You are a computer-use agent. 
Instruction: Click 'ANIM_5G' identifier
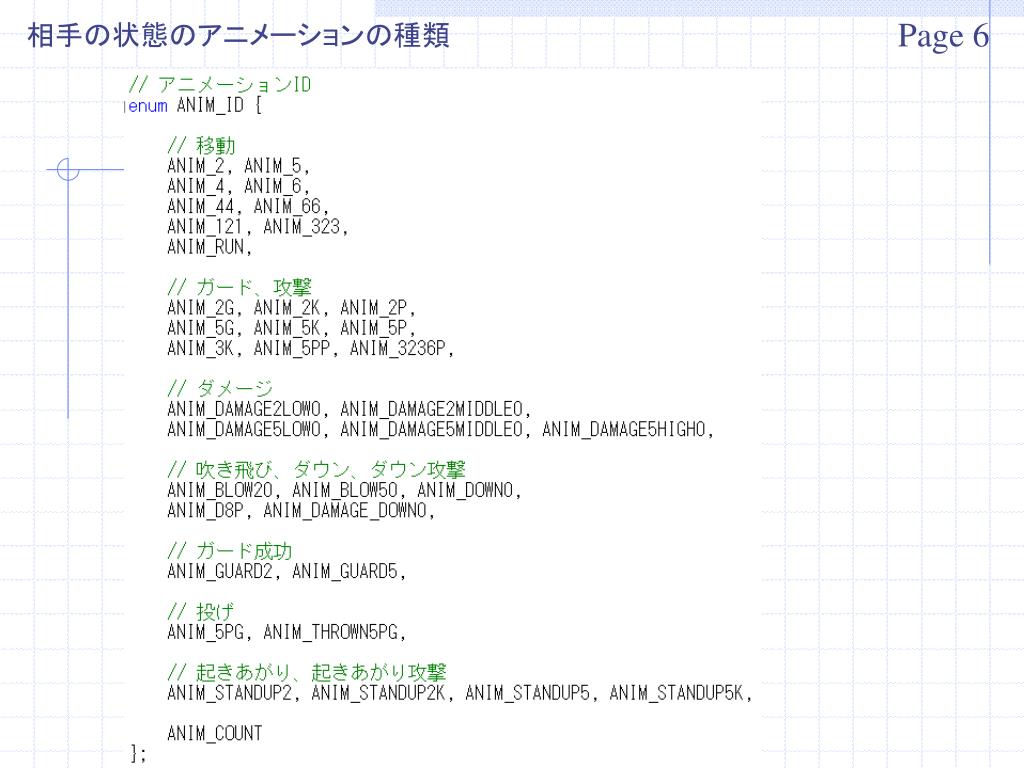[x=200, y=328]
